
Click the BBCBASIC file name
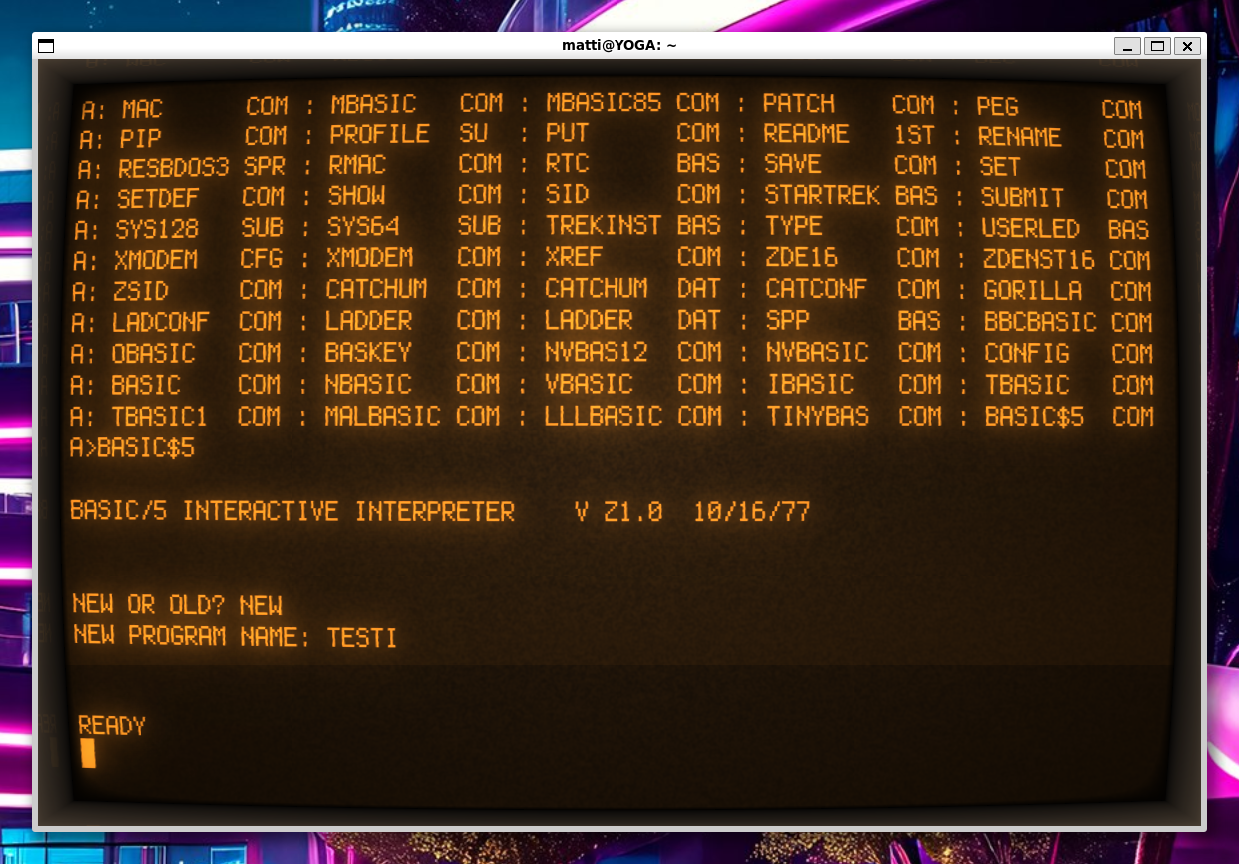1040,322
